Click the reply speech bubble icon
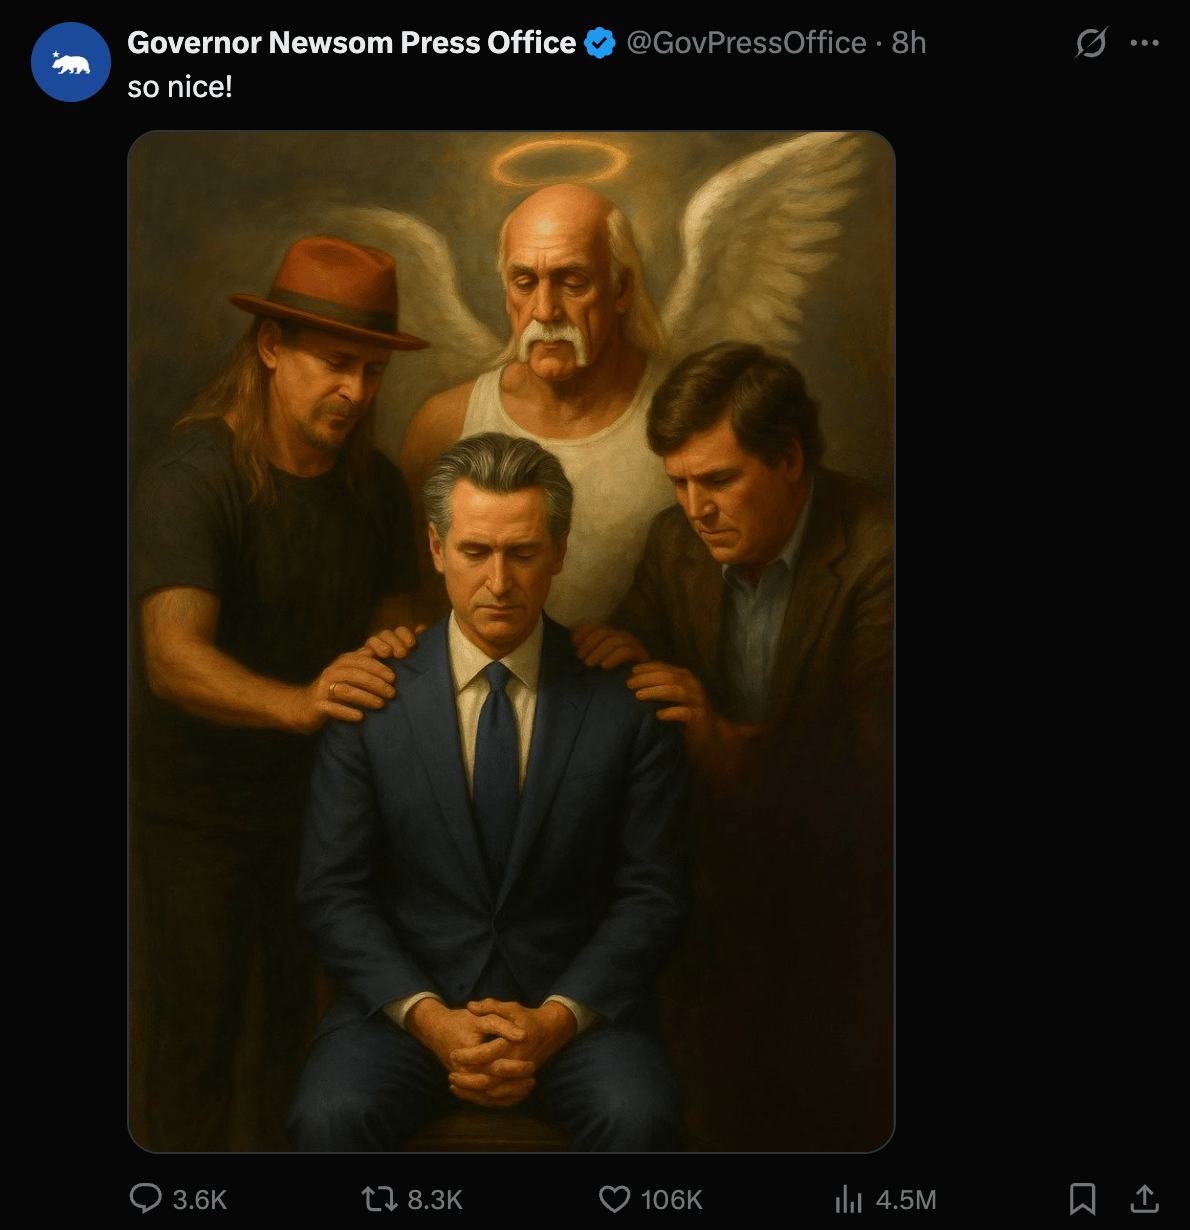The image size is (1190, 1230). [x=146, y=1198]
